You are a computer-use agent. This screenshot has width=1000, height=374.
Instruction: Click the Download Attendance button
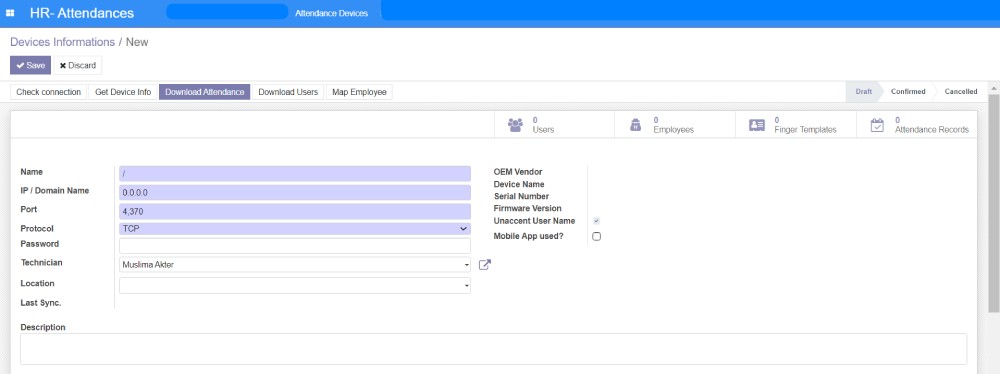[205, 92]
